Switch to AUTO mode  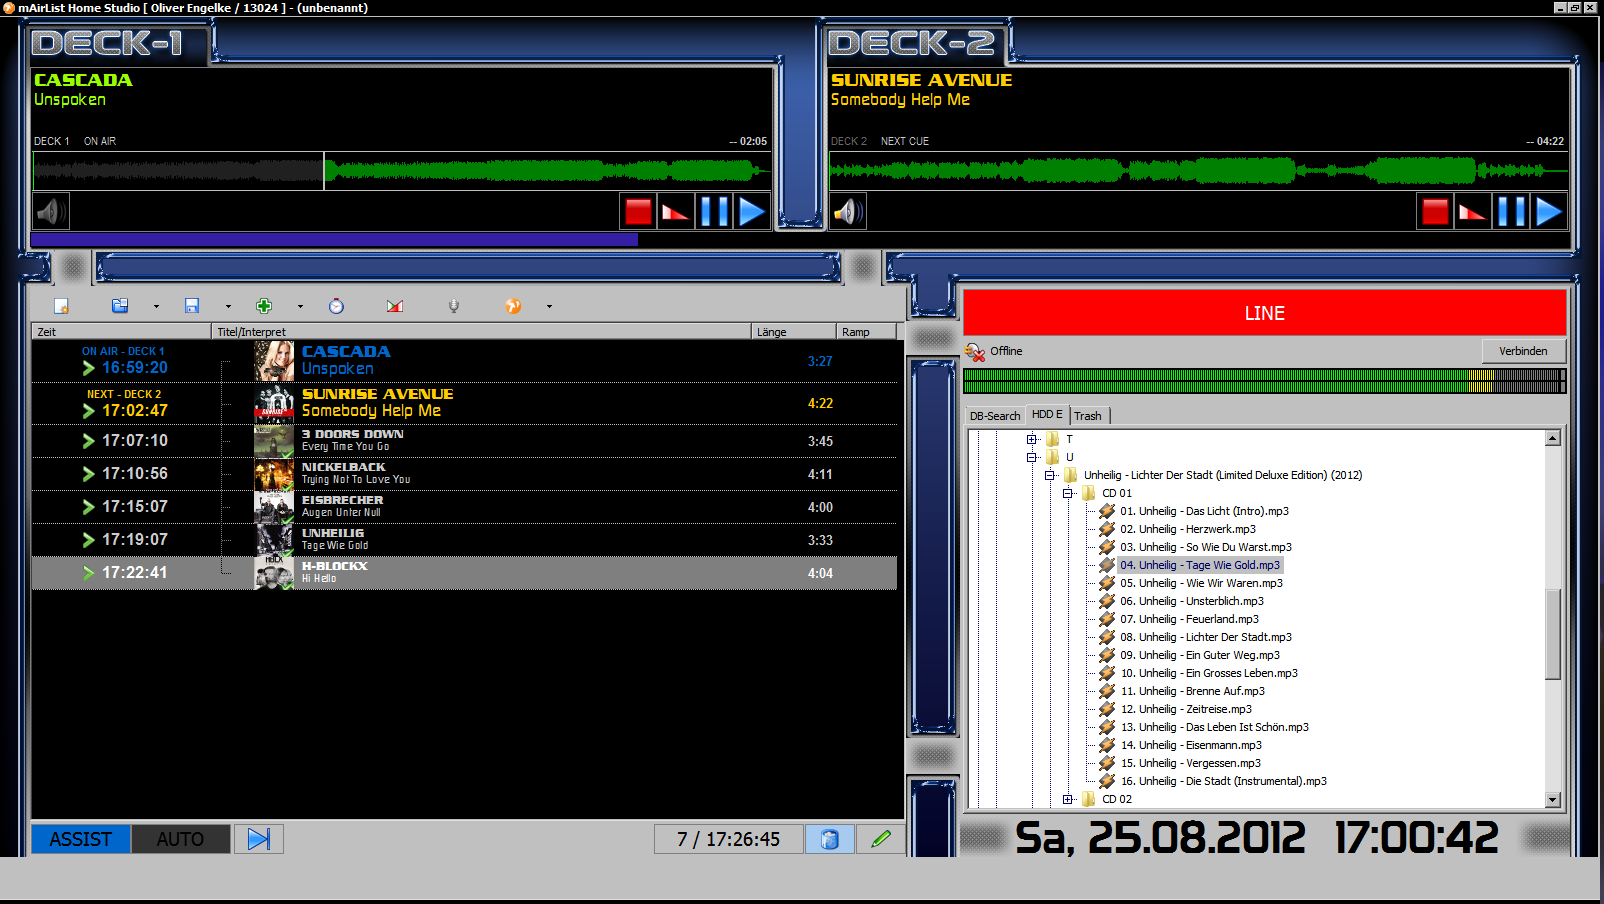pos(180,839)
